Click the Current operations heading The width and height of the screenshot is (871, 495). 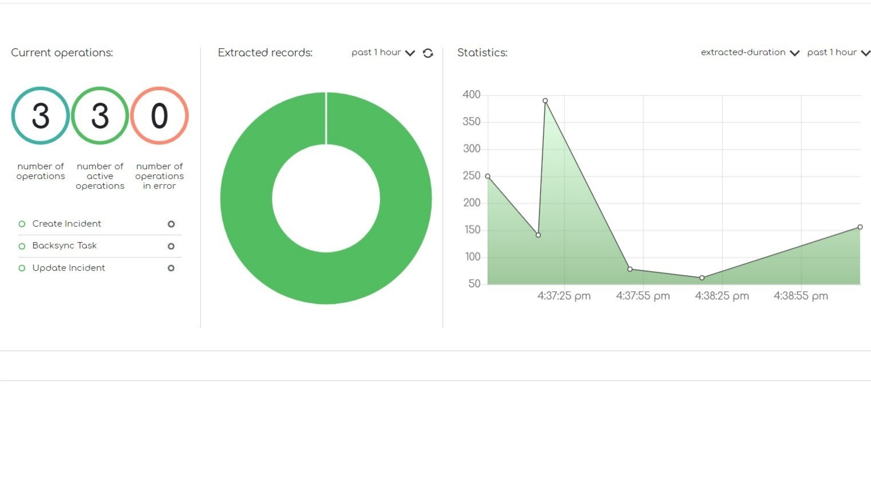[x=62, y=53]
